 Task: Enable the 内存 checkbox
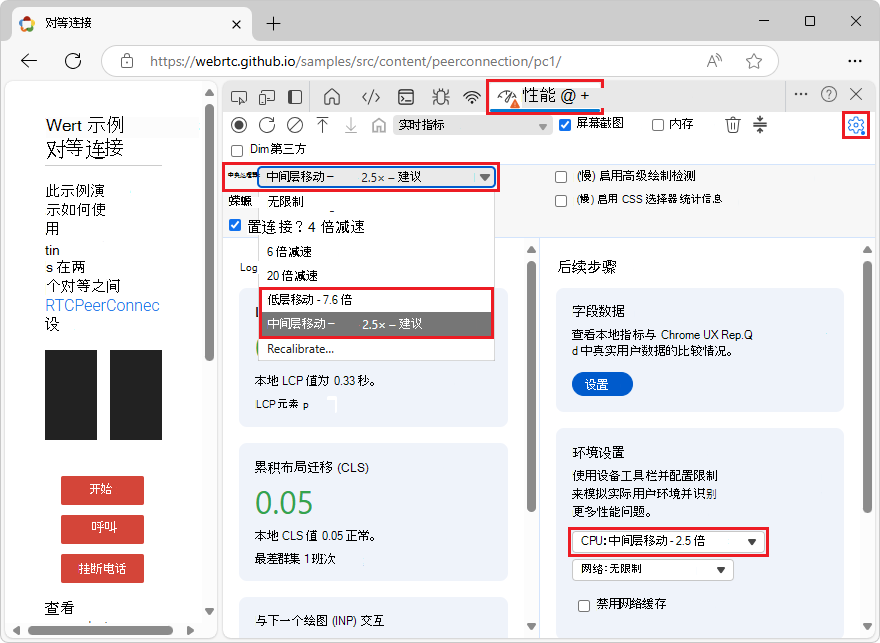tap(657, 124)
